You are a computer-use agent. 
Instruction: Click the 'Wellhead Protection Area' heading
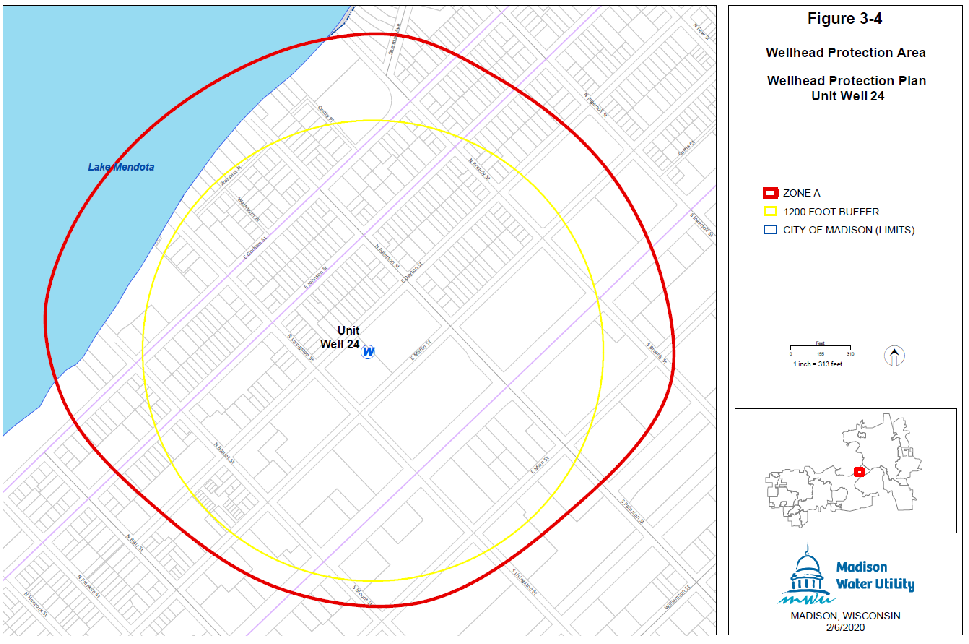point(845,52)
